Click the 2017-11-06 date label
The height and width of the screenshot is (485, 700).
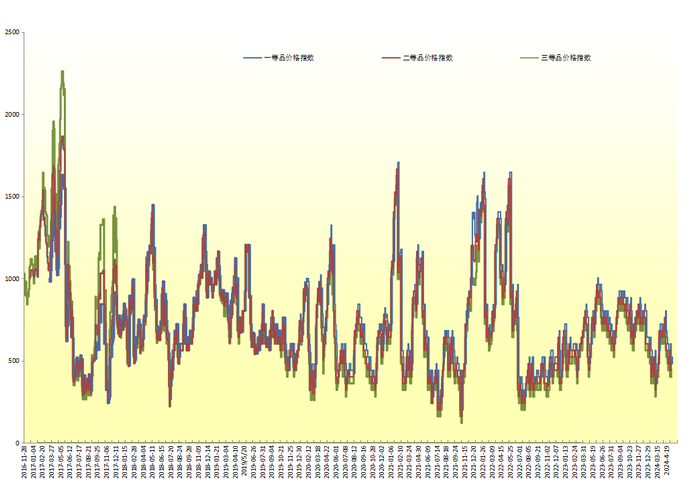click(x=107, y=462)
